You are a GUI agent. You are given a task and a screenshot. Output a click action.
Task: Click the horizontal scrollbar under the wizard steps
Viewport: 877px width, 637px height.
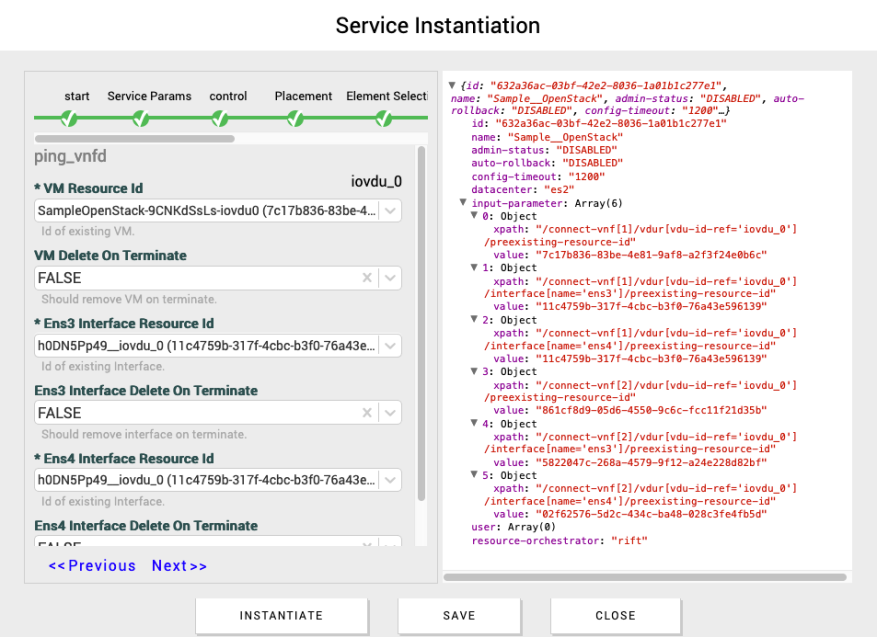tap(135, 139)
